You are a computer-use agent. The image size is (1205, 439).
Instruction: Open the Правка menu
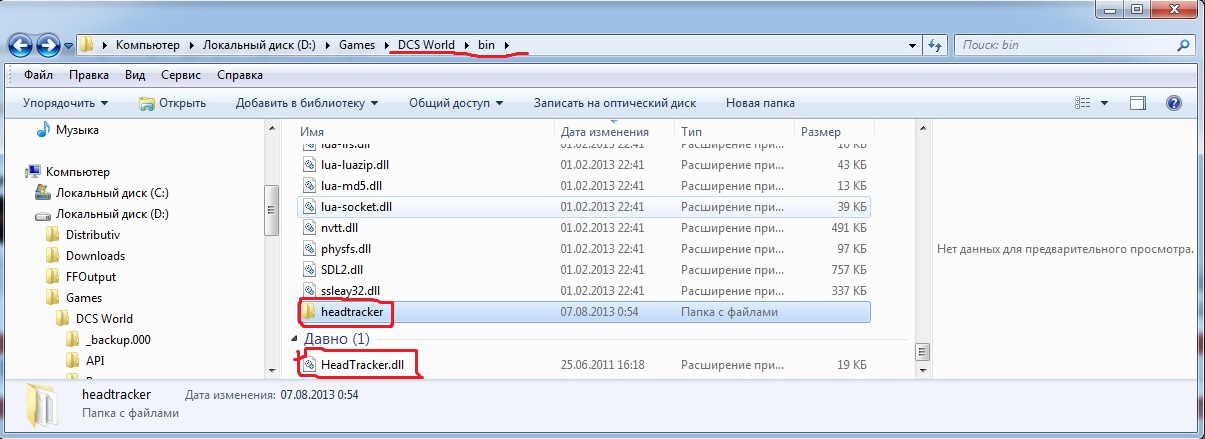click(89, 75)
